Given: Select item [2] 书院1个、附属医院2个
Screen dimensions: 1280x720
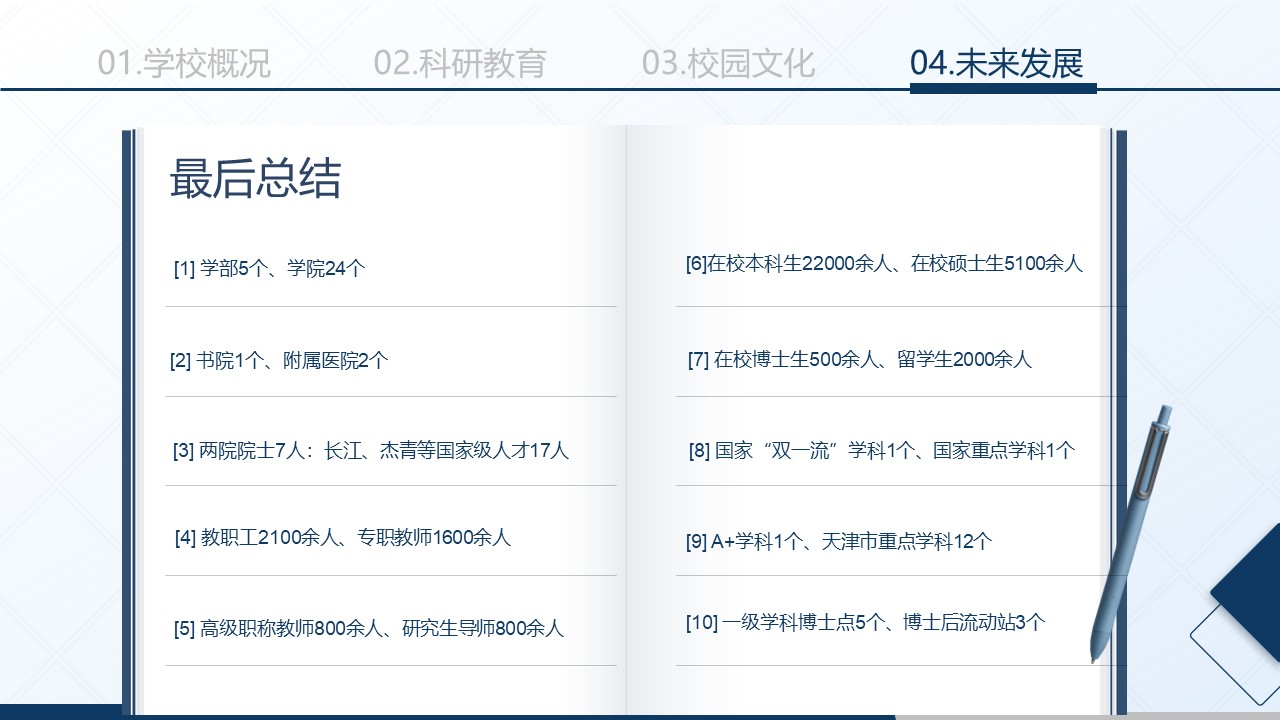Looking at the screenshot, I should click(x=279, y=361).
